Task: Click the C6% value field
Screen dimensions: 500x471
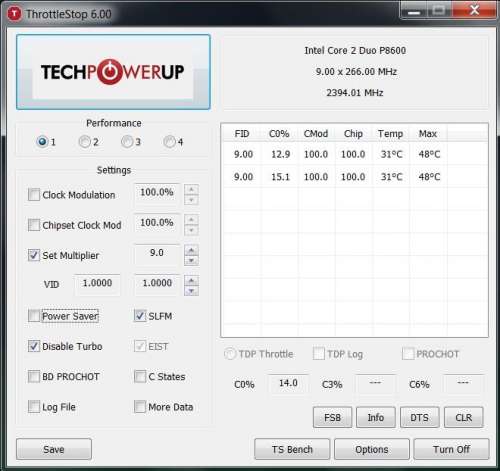Action: 463,383
